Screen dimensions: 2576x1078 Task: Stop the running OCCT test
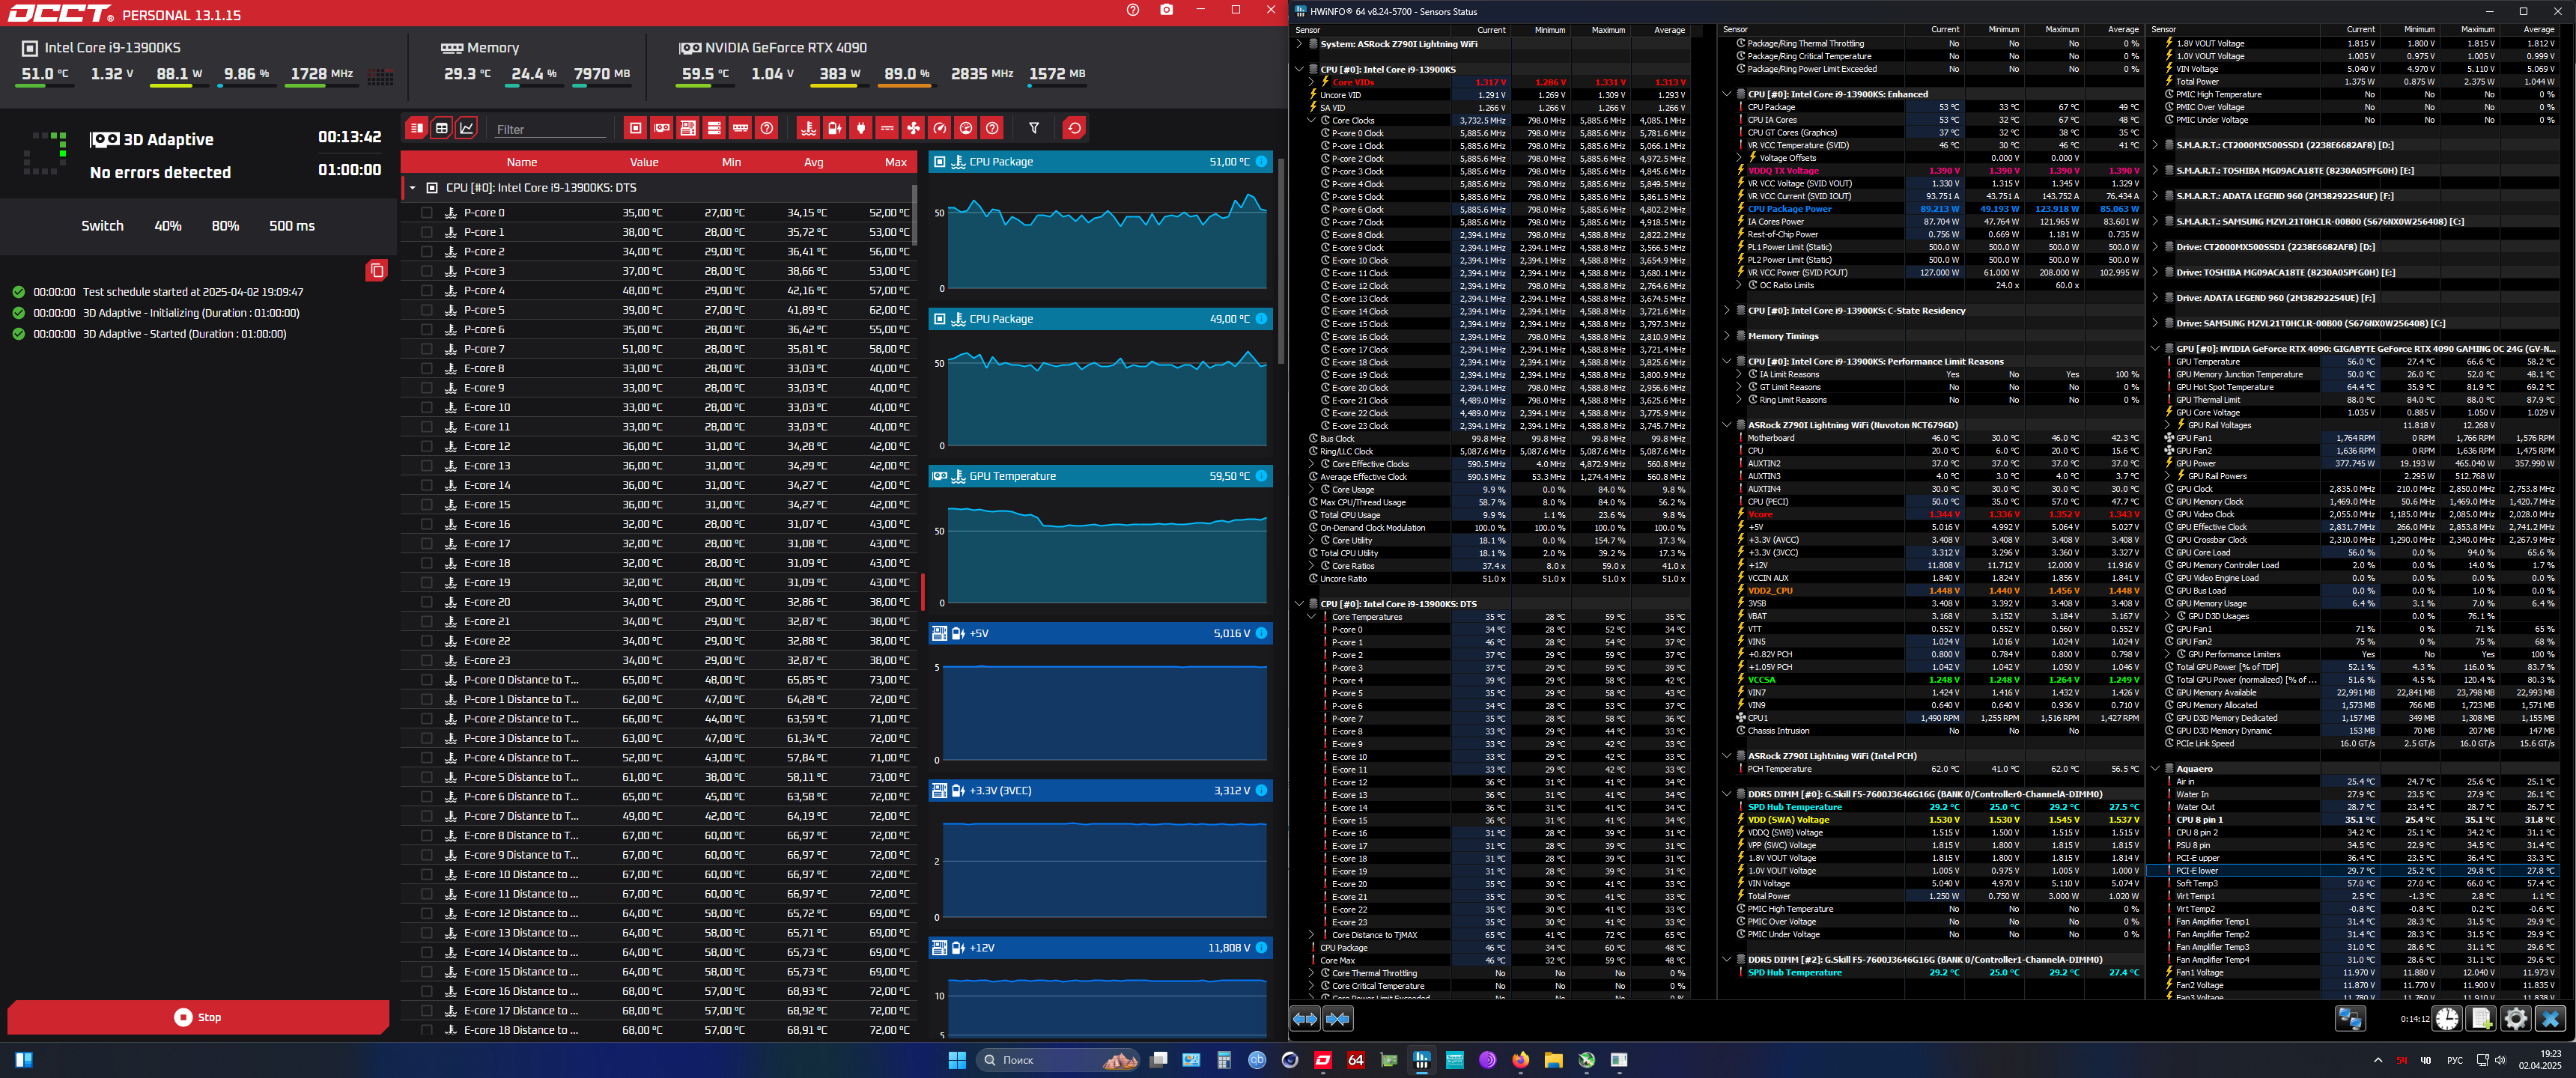click(198, 1017)
